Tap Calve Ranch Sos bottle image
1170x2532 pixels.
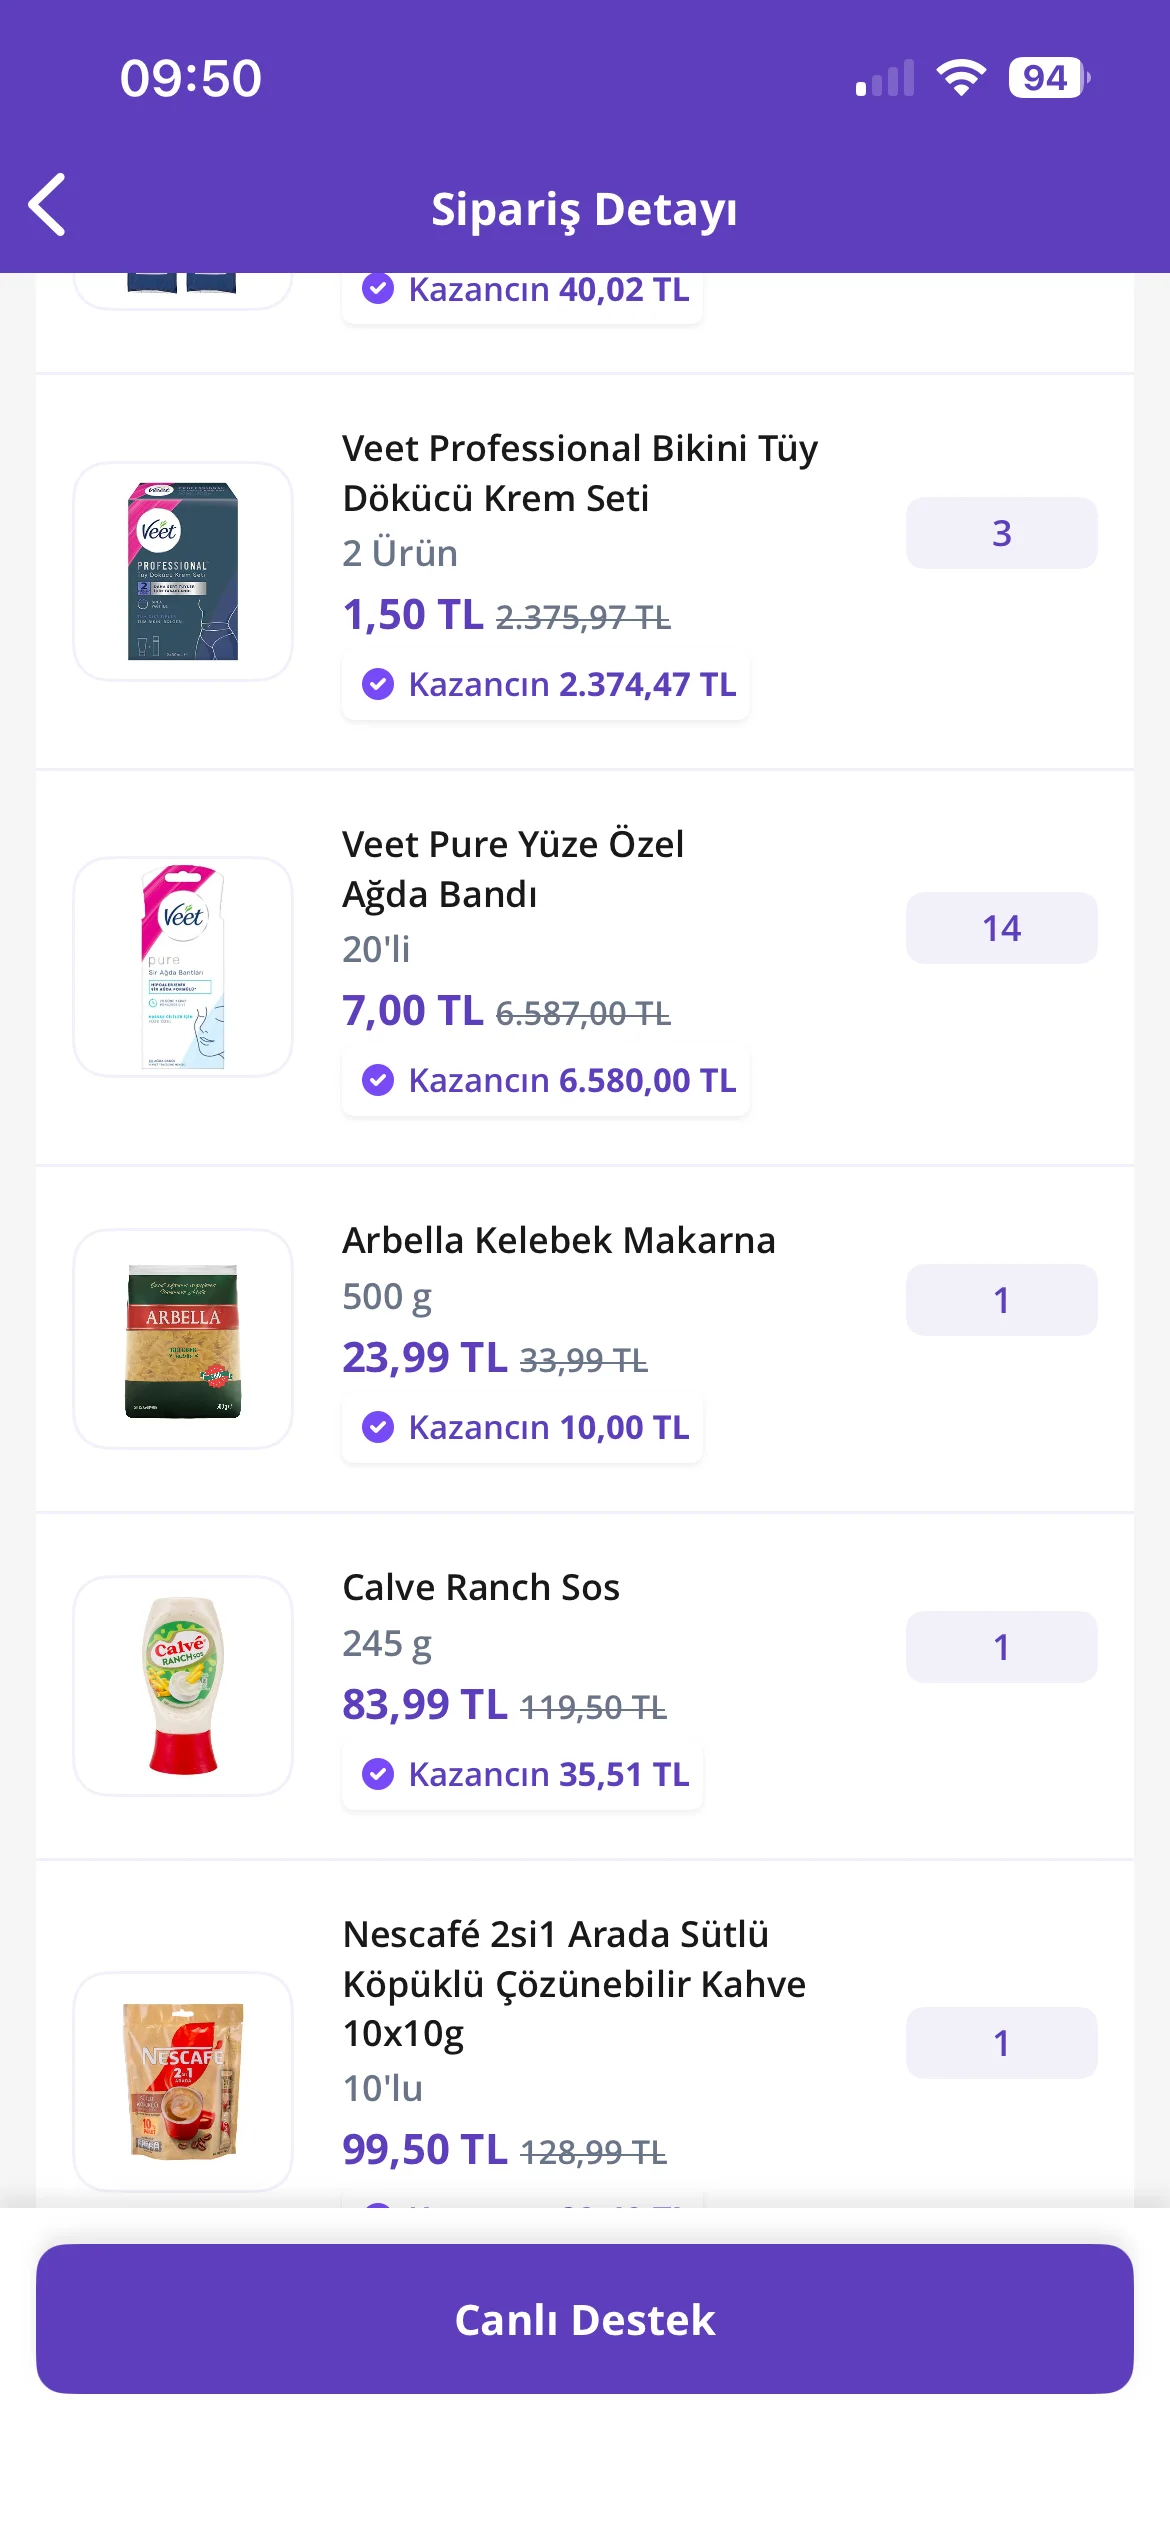tap(183, 1686)
